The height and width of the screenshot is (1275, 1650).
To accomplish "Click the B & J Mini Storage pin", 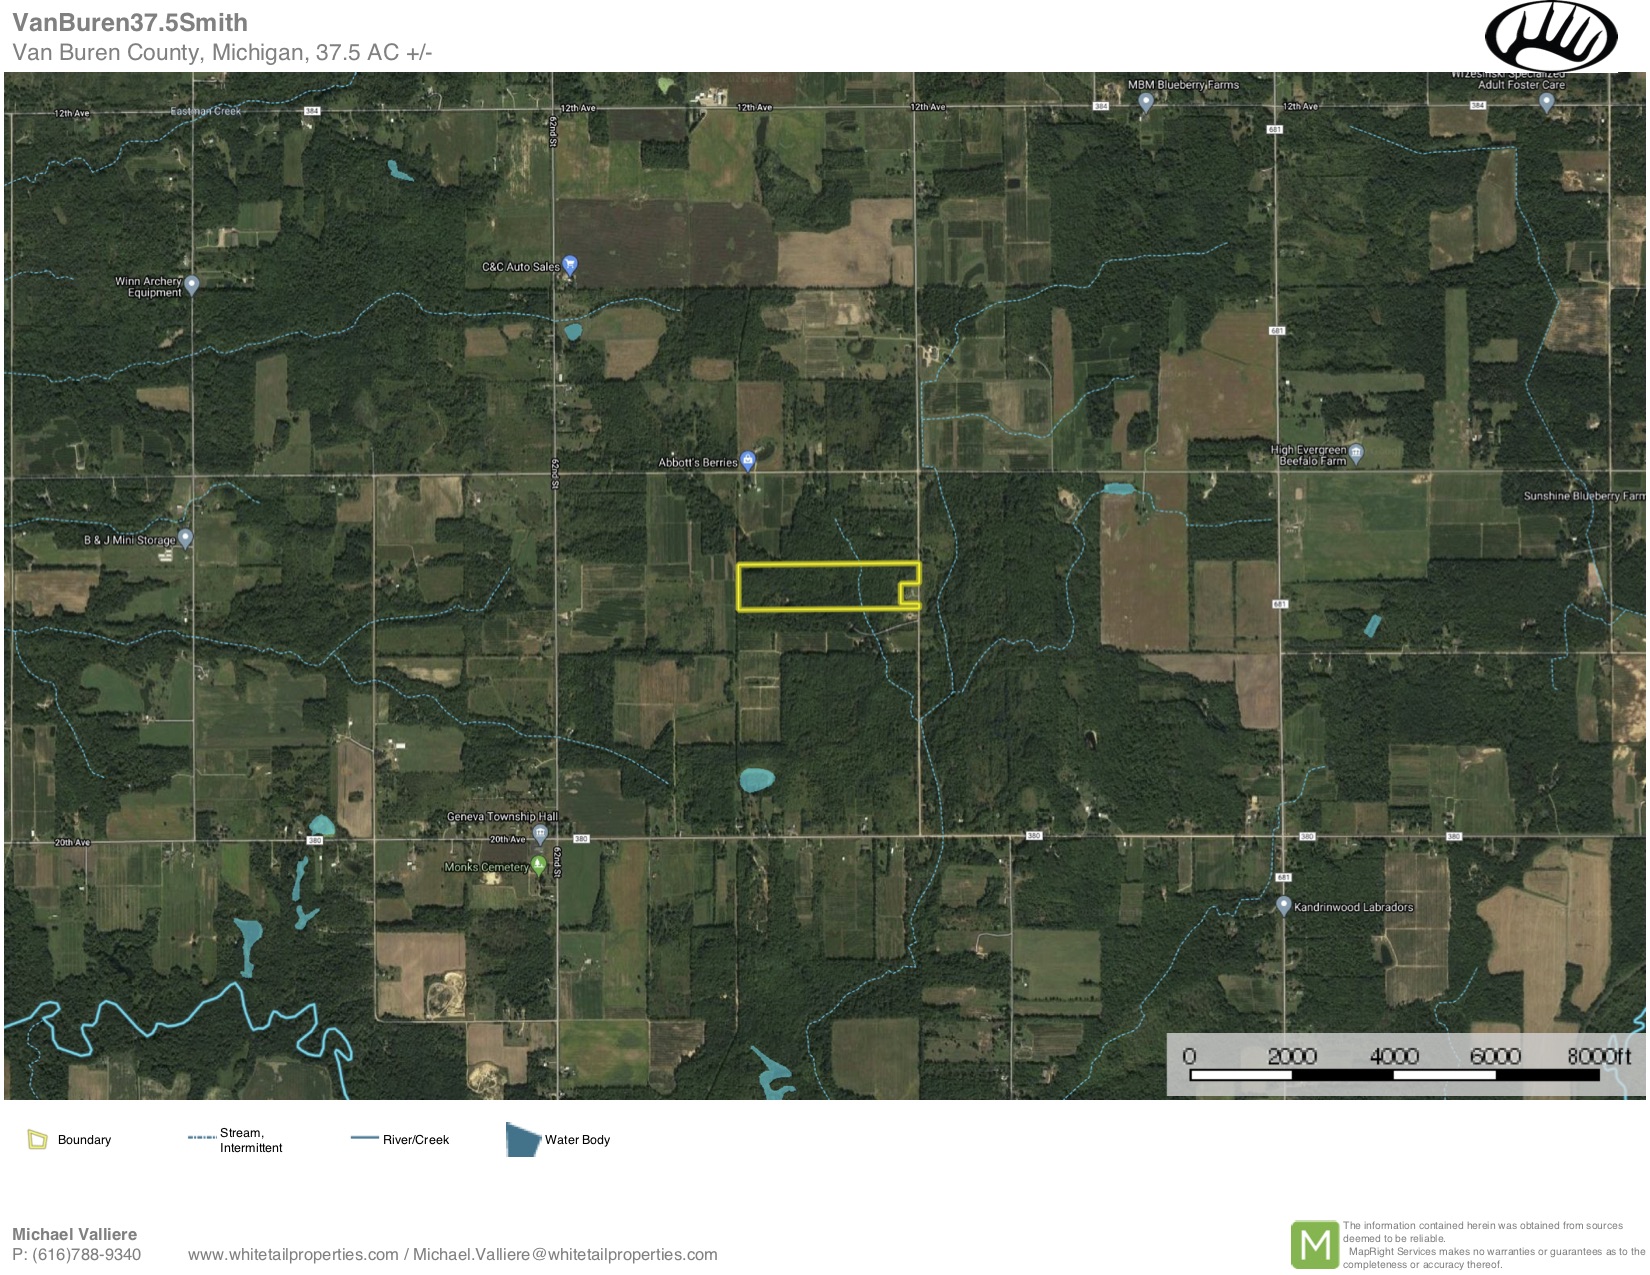I will pyautogui.click(x=185, y=538).
